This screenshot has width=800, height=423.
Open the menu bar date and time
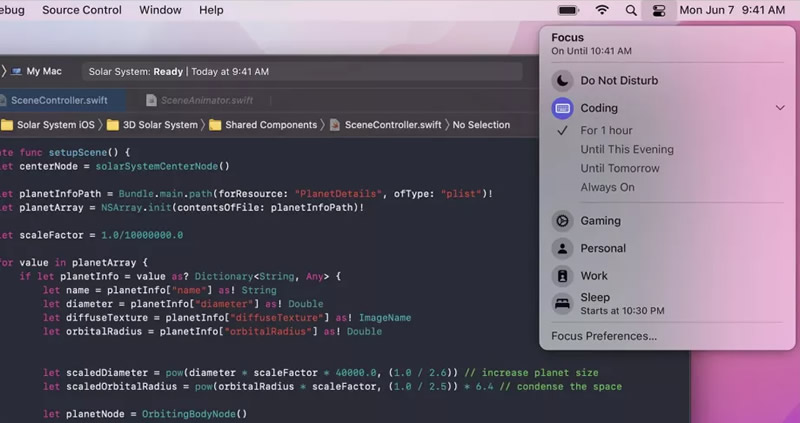point(732,10)
